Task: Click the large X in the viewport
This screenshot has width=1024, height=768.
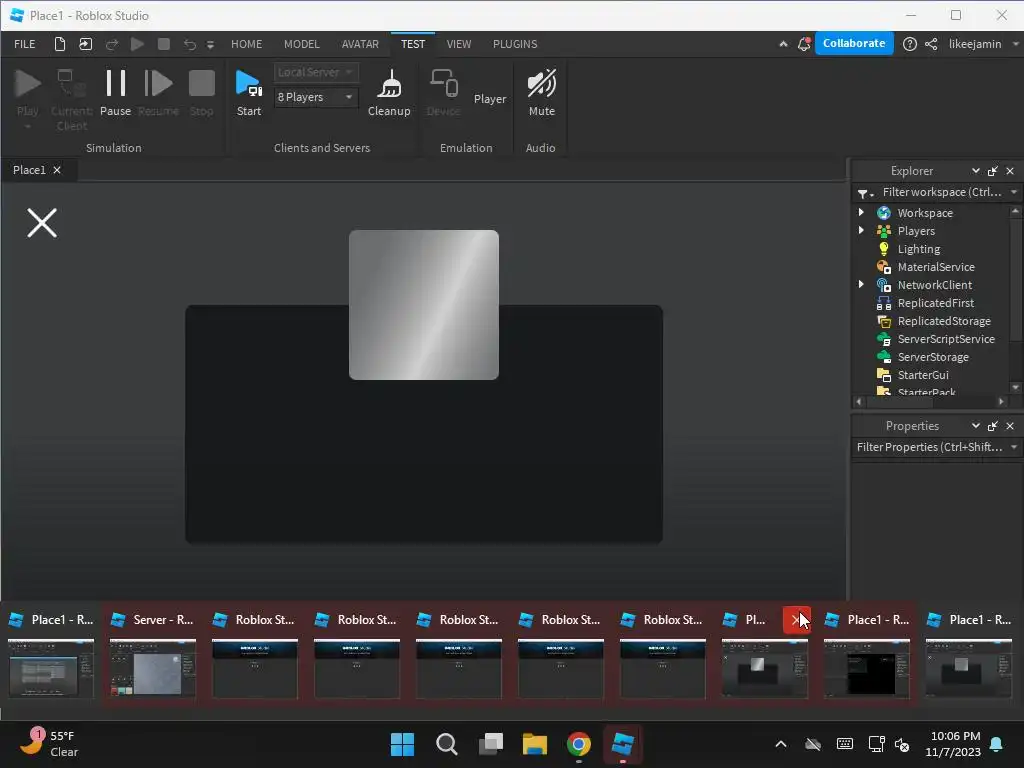Action: pos(42,223)
